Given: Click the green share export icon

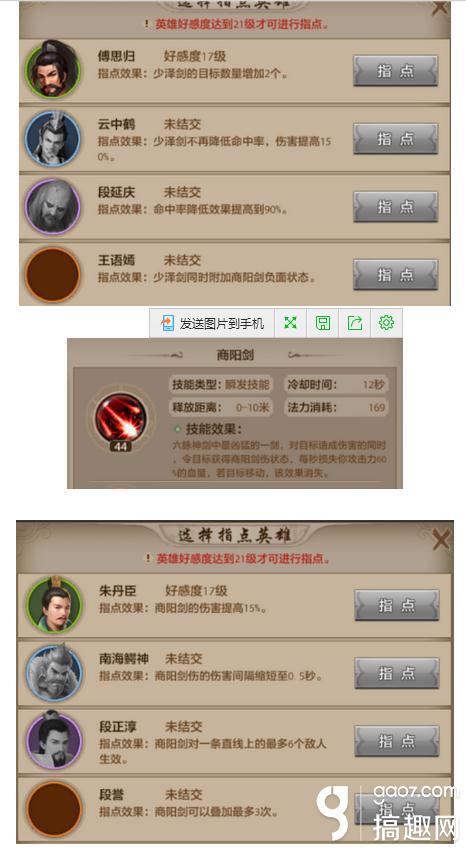Looking at the screenshot, I should [x=354, y=323].
